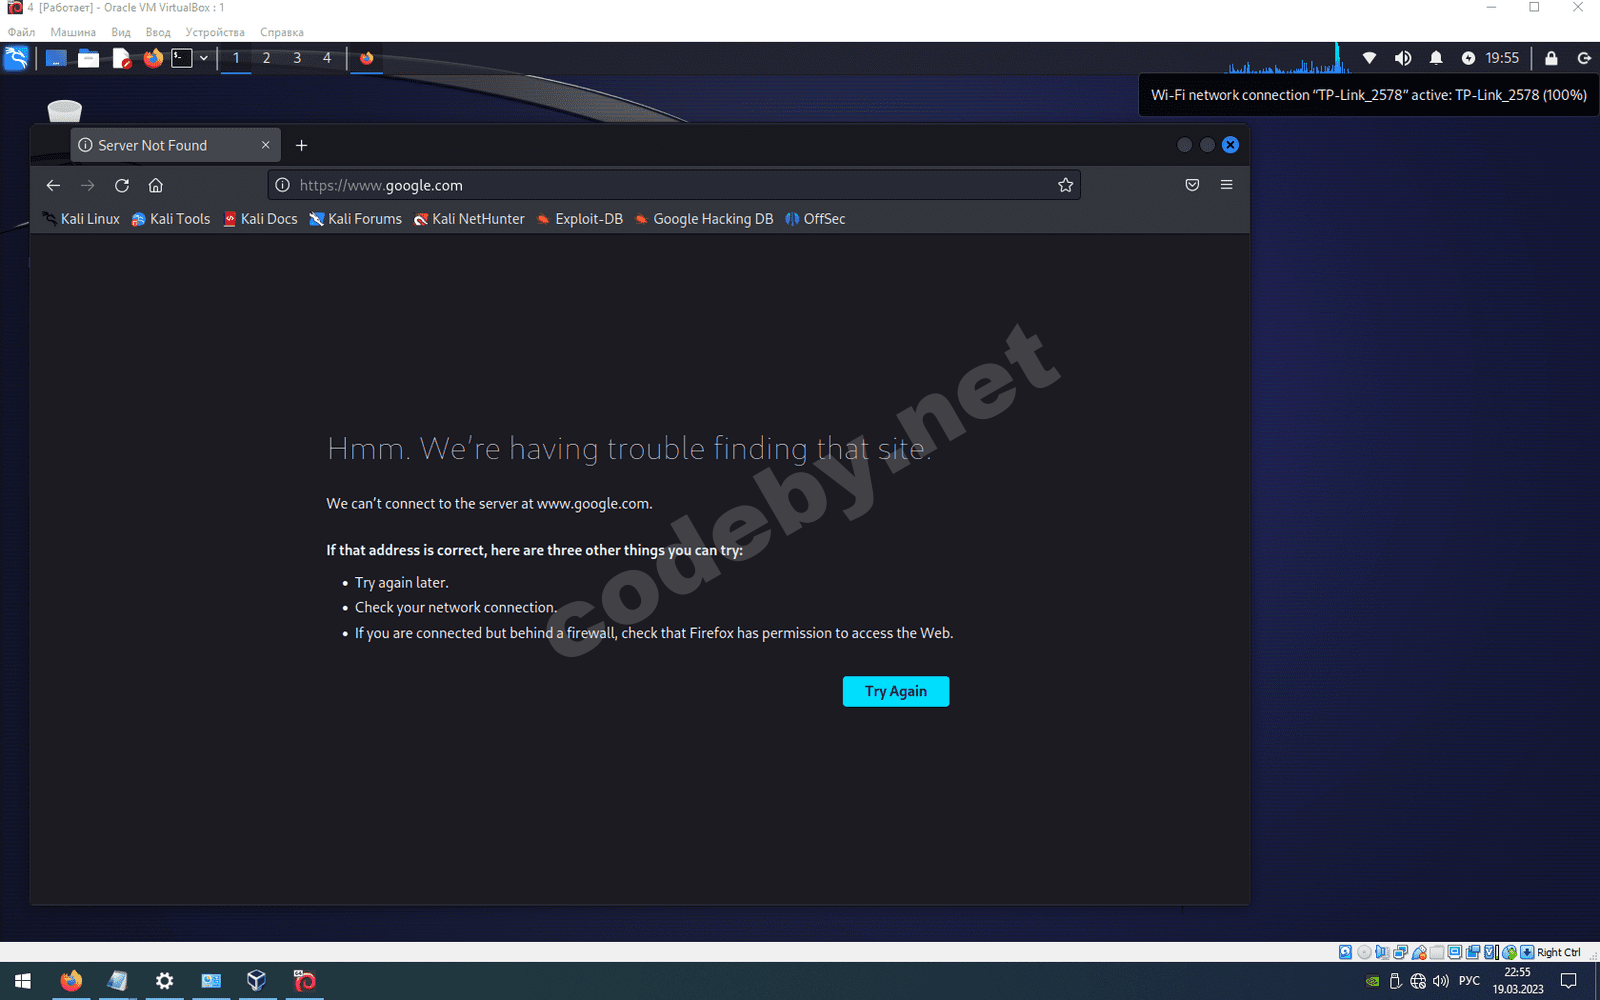1600x1000 pixels.
Task: Open the Save to Pocket button
Action: [1192, 185]
